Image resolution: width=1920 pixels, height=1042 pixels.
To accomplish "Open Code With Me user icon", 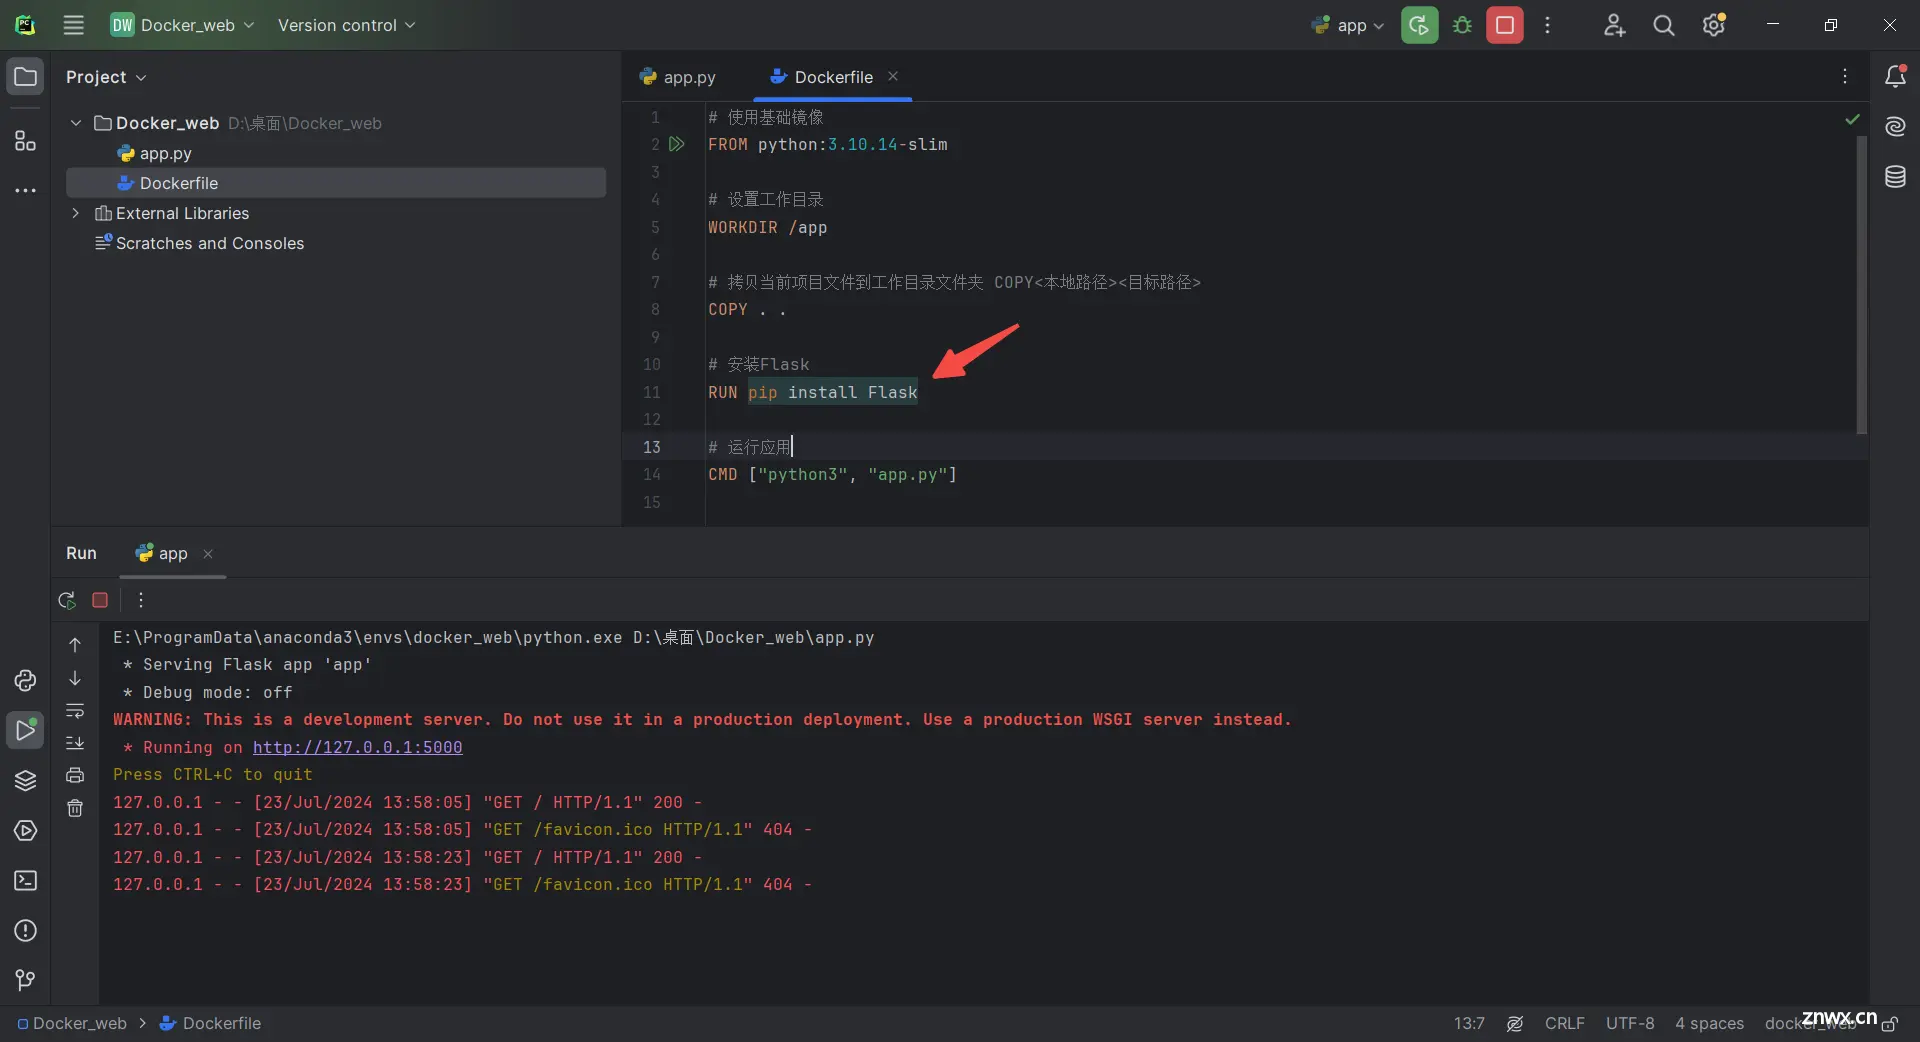I will click(1614, 25).
